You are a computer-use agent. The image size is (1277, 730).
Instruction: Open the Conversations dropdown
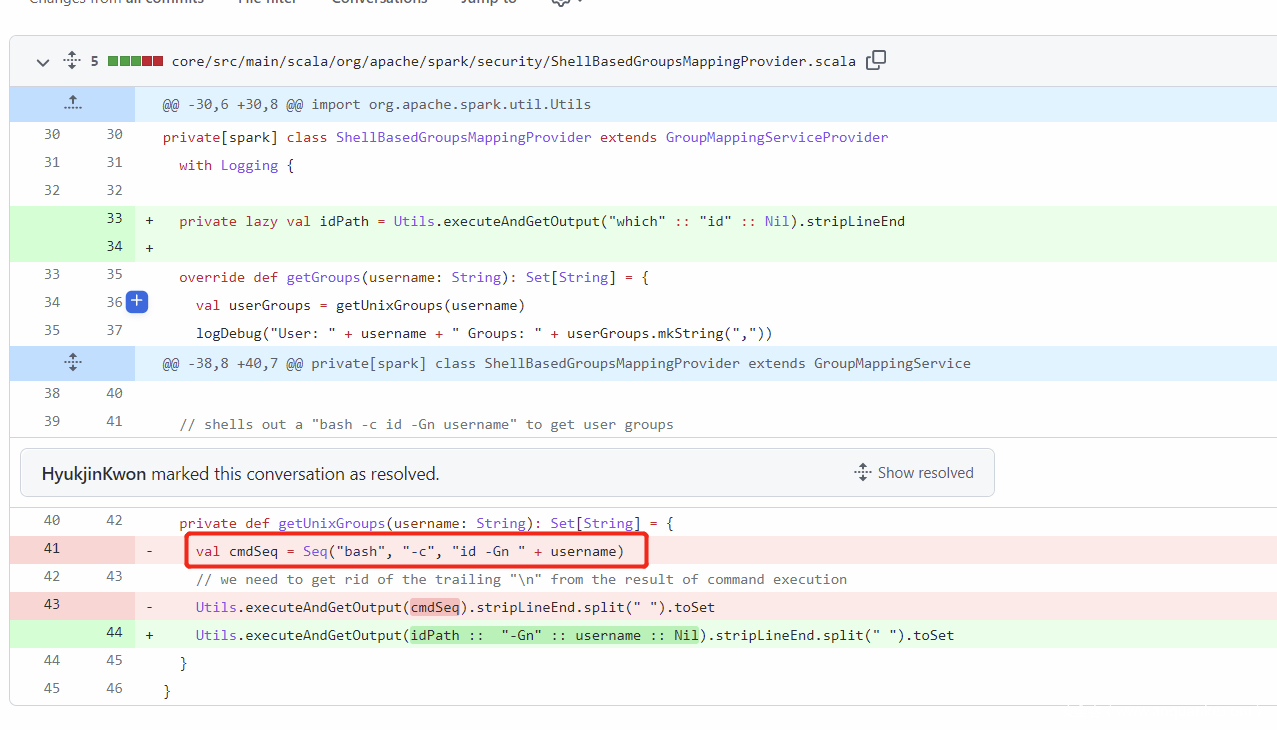tap(380, 2)
